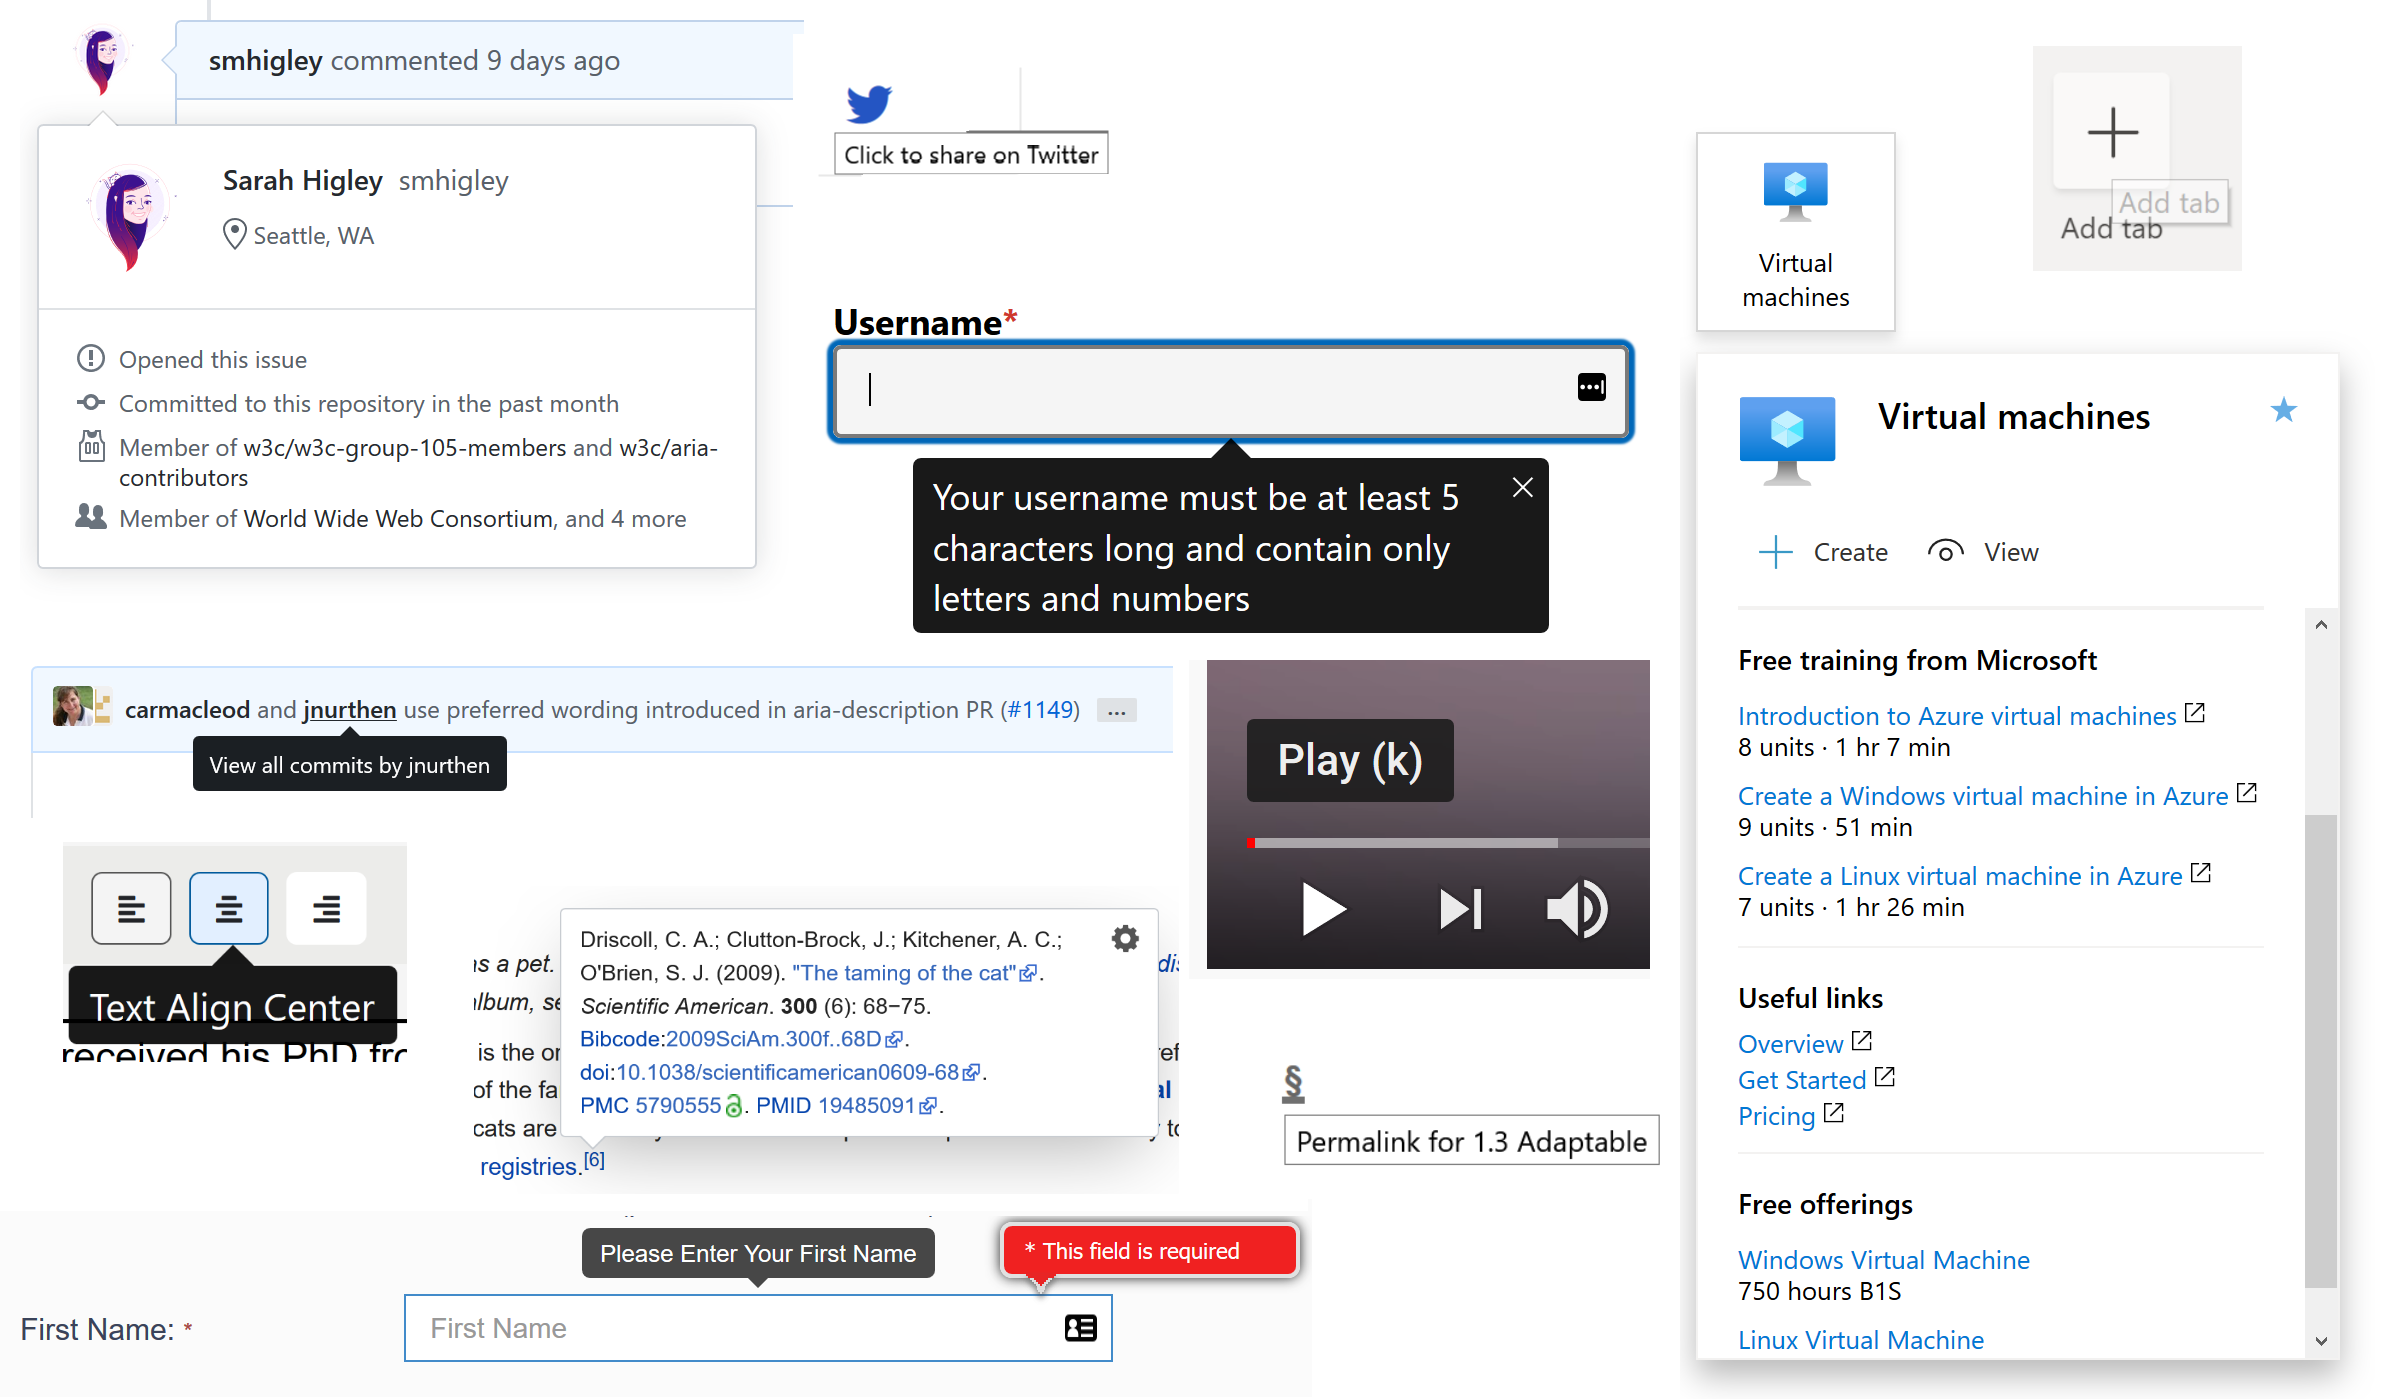
Task: Open the citation popup settings gear
Action: pyautogui.click(x=1125, y=938)
